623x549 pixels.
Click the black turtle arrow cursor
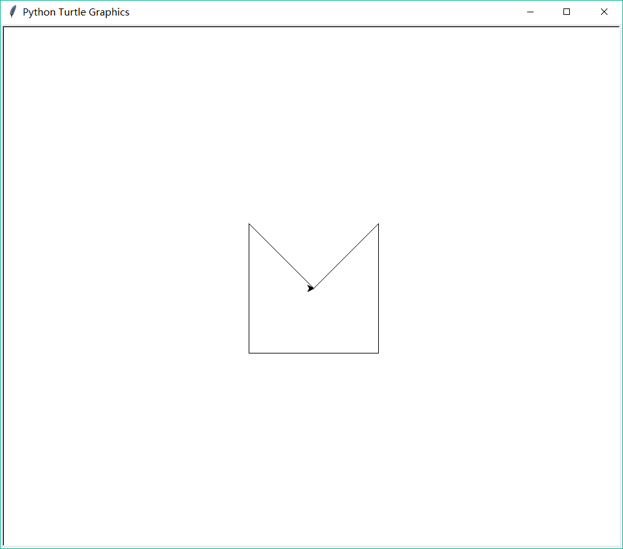(x=311, y=288)
